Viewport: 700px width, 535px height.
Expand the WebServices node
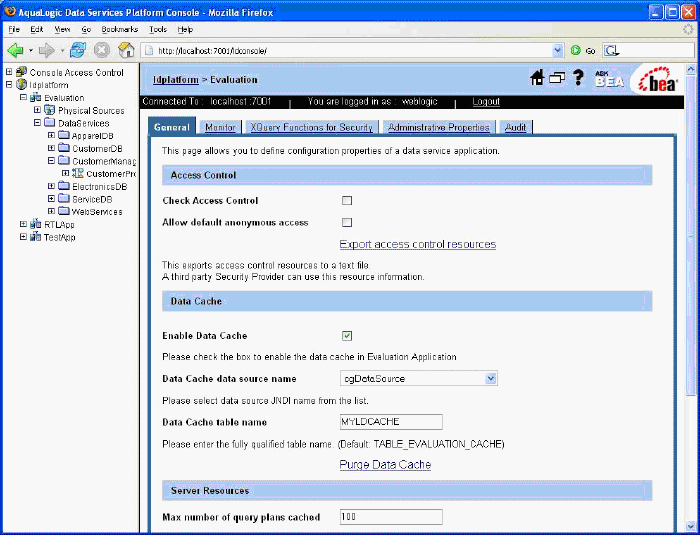[51, 211]
